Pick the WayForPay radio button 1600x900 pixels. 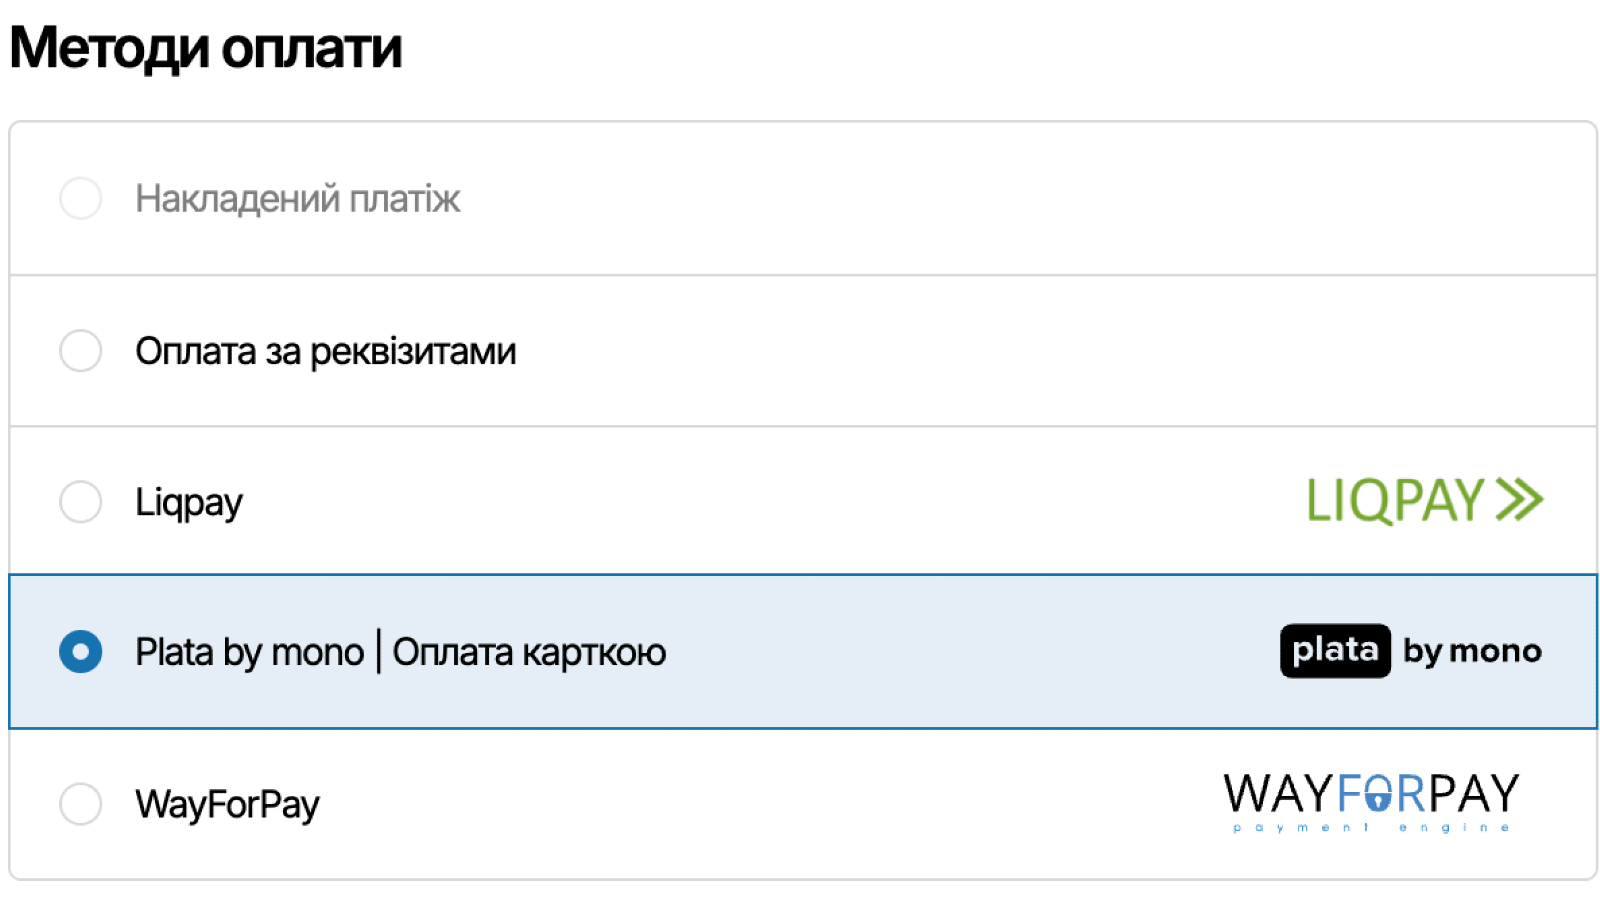pos(81,804)
